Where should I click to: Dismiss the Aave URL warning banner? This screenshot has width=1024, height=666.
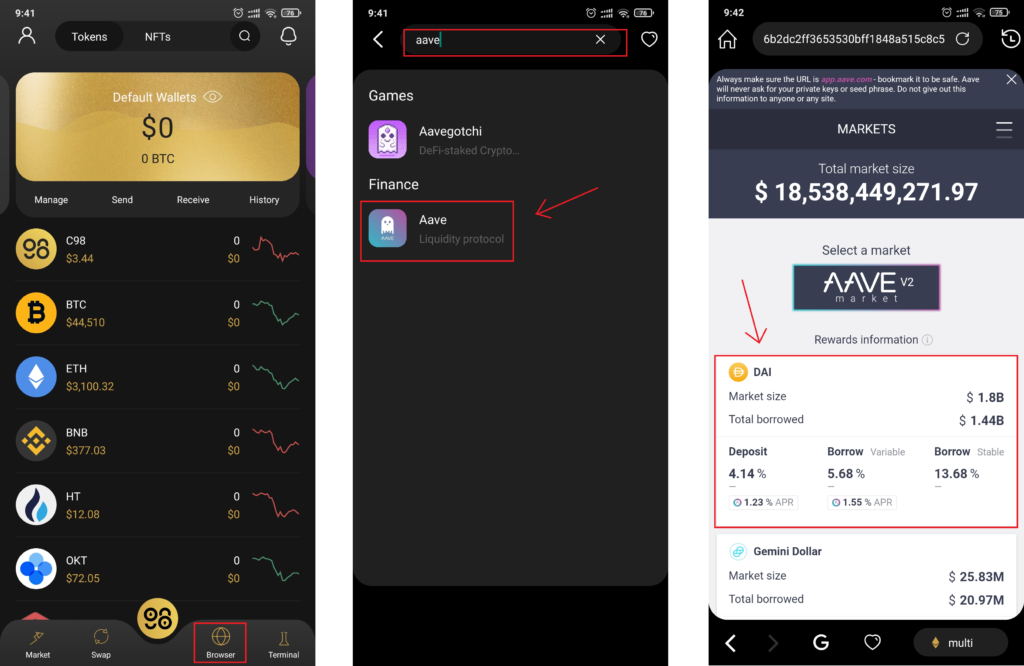(1011, 79)
